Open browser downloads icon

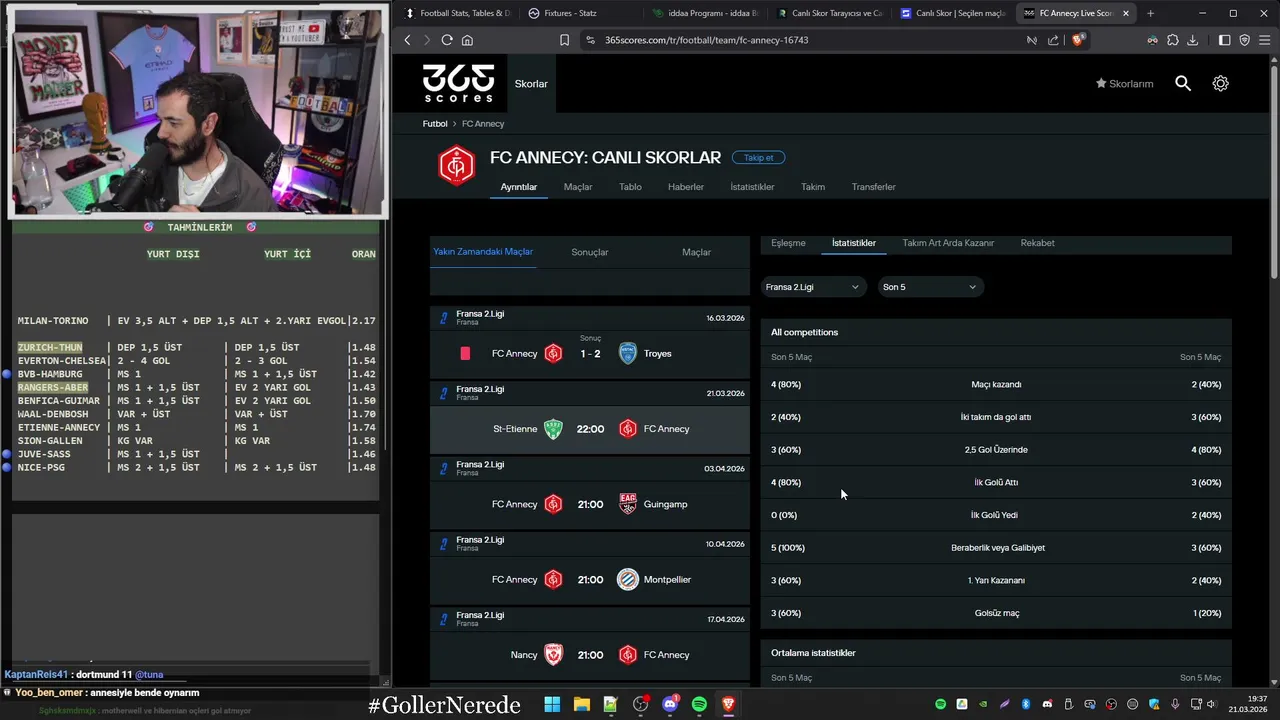[1192, 40]
